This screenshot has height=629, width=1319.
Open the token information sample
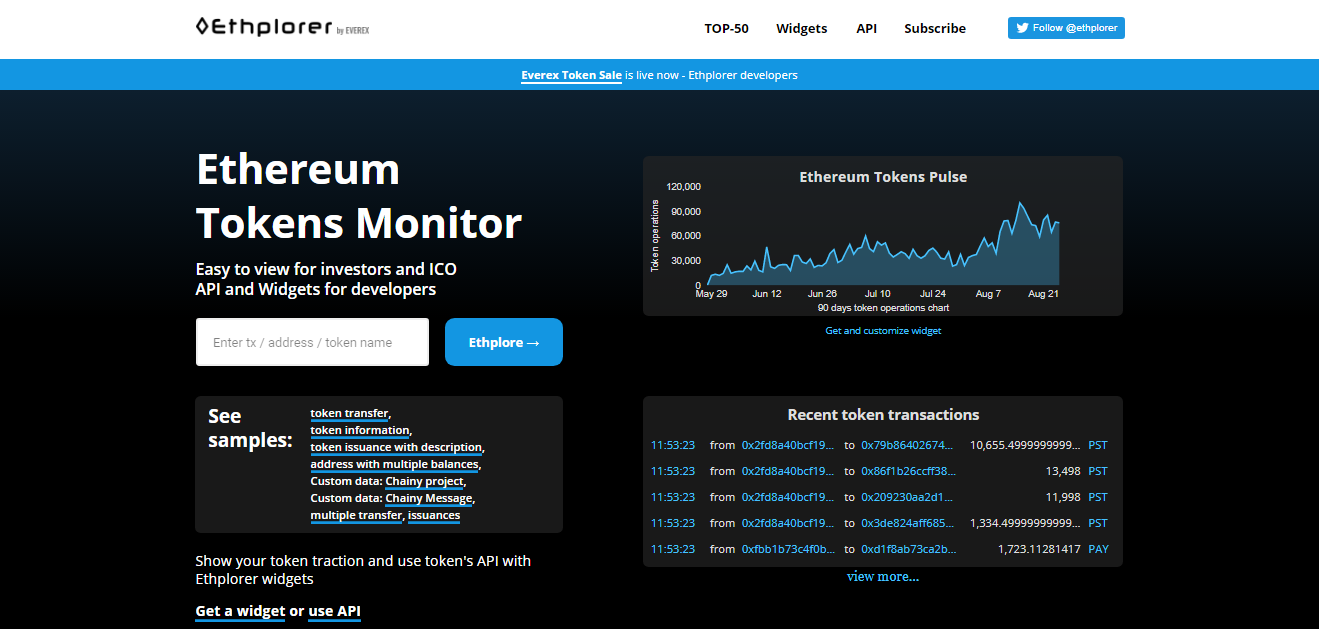coord(360,431)
